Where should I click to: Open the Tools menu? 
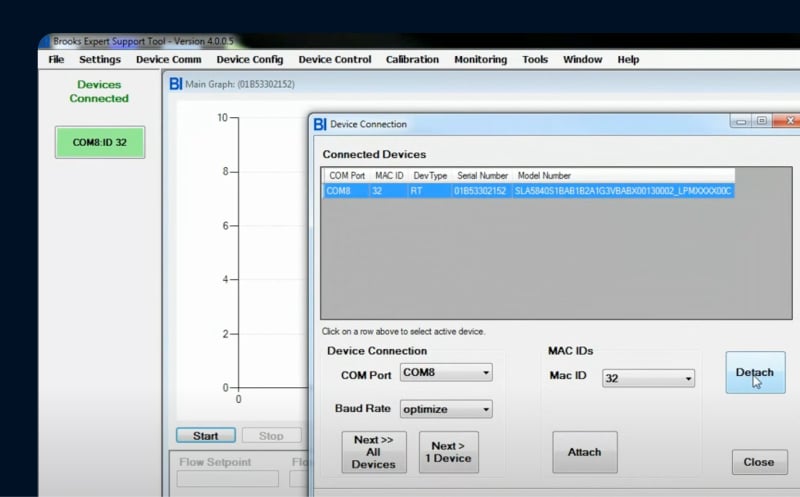pos(535,59)
